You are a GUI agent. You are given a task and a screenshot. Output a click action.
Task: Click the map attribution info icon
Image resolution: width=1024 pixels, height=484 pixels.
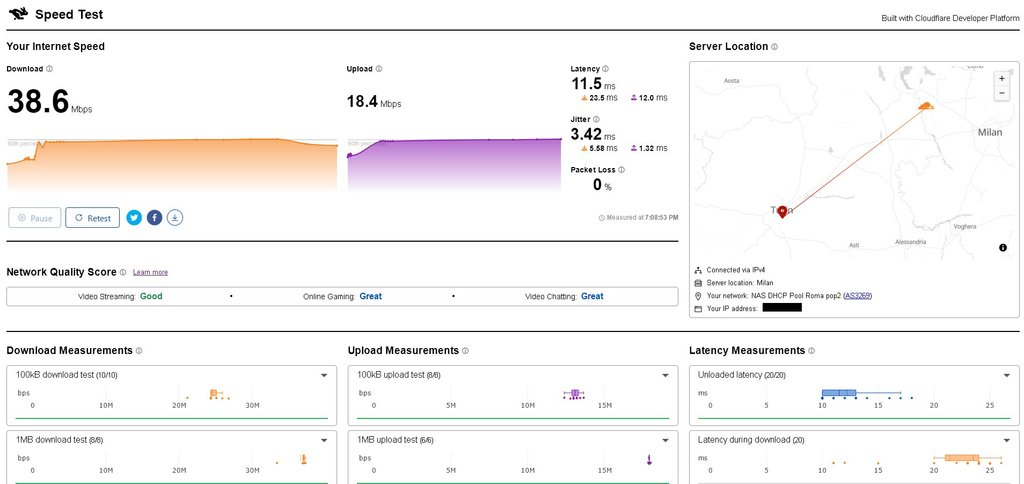[x=1002, y=247]
